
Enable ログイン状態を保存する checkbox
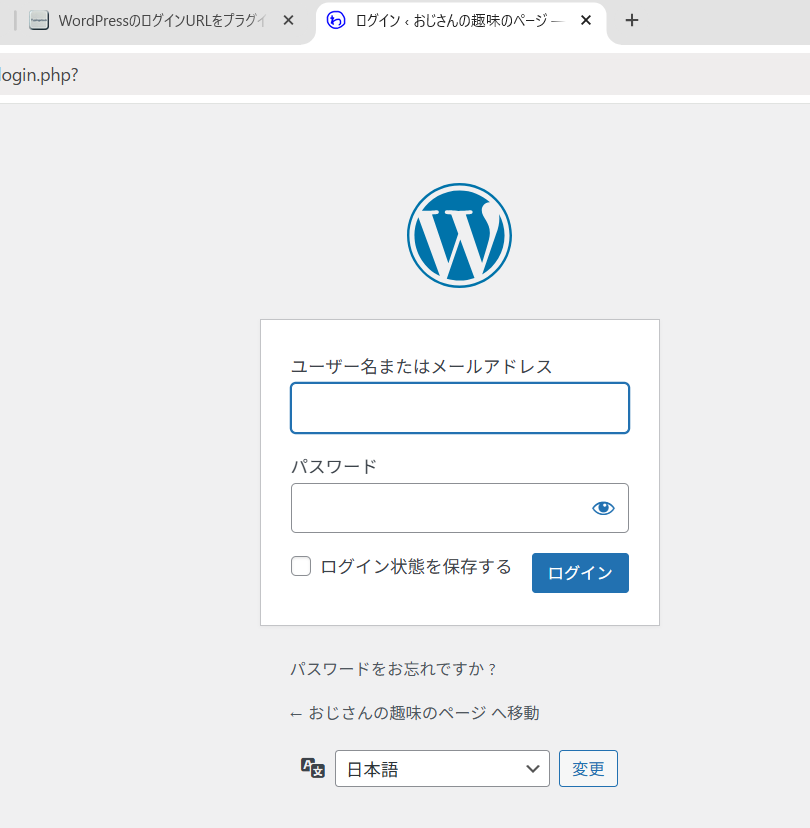click(x=301, y=566)
